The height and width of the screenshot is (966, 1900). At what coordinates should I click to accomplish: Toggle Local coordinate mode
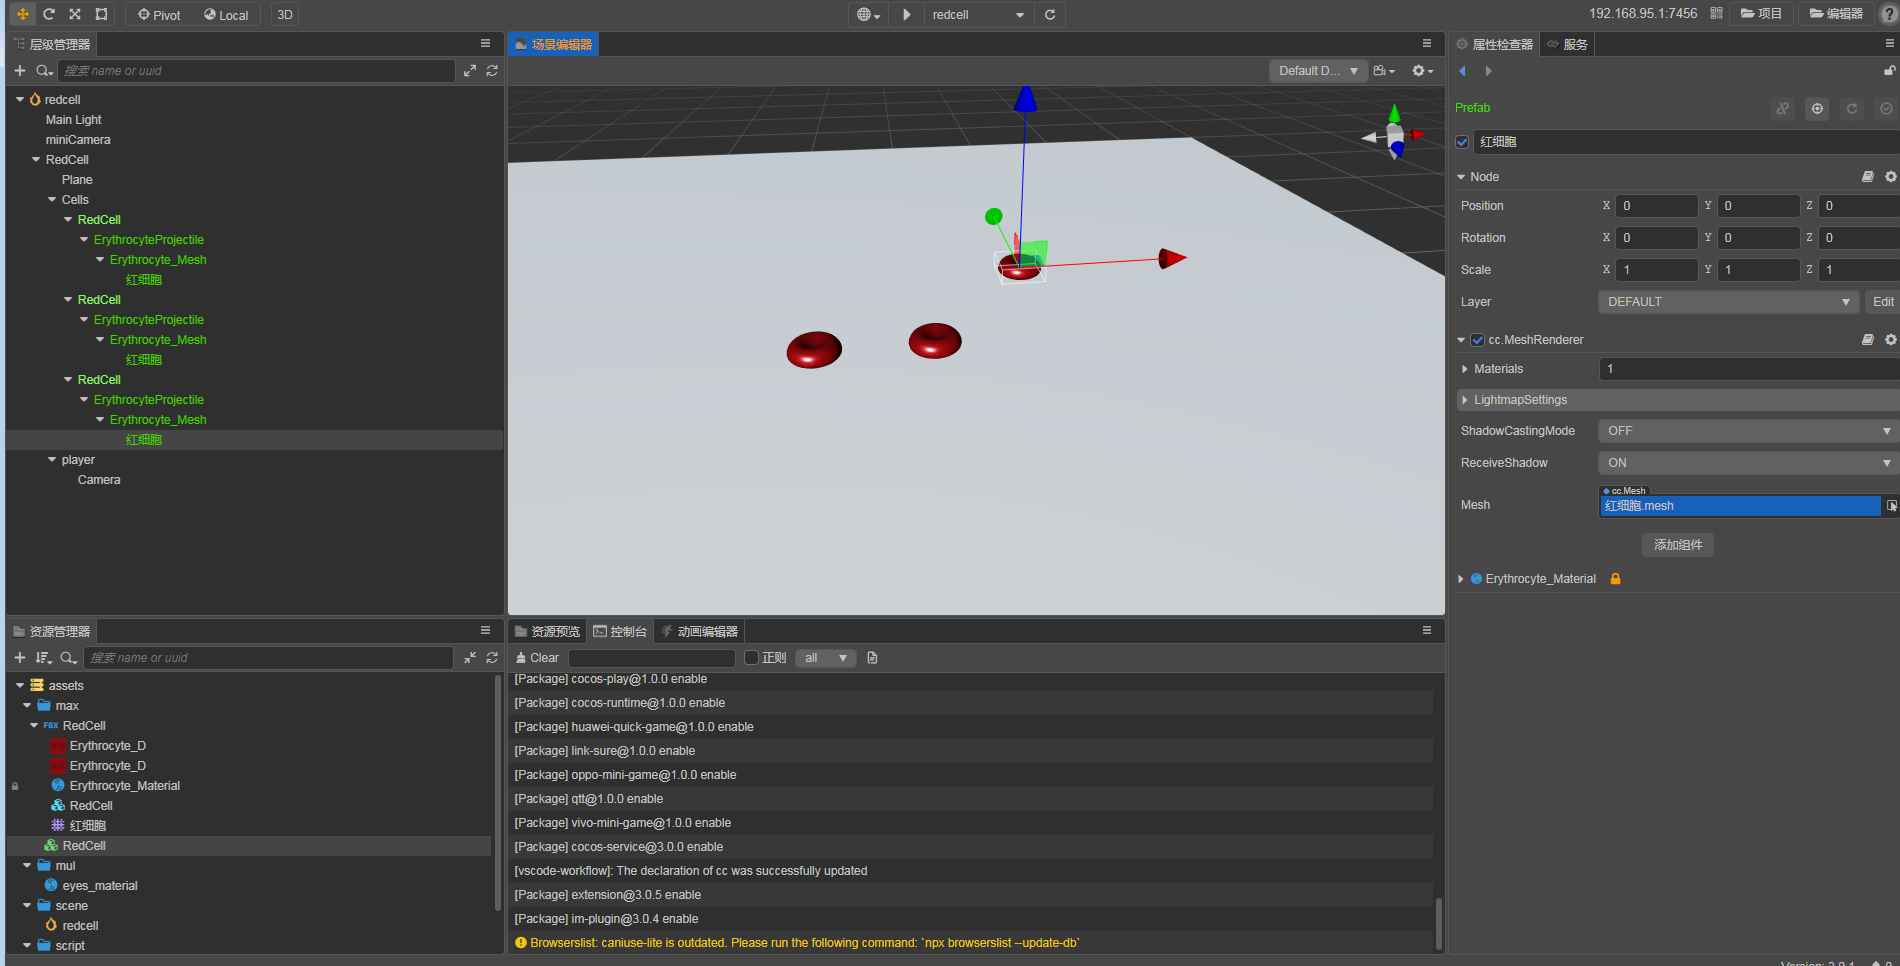pyautogui.click(x=226, y=15)
